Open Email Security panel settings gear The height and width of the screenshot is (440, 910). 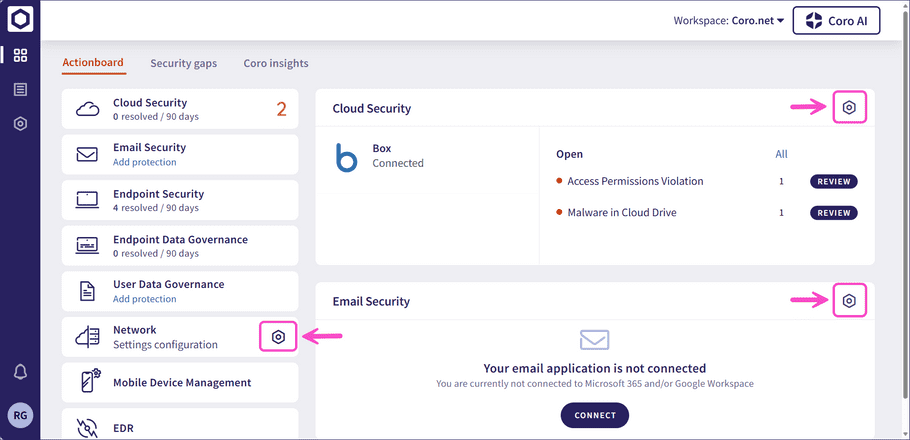tap(849, 300)
